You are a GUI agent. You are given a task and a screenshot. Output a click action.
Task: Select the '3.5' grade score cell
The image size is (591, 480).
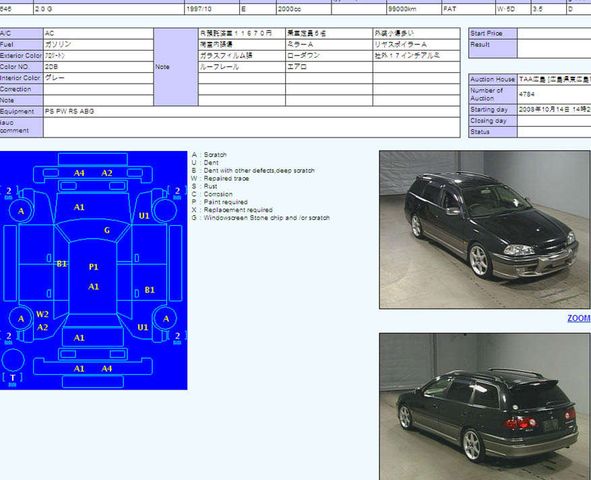[x=548, y=9]
